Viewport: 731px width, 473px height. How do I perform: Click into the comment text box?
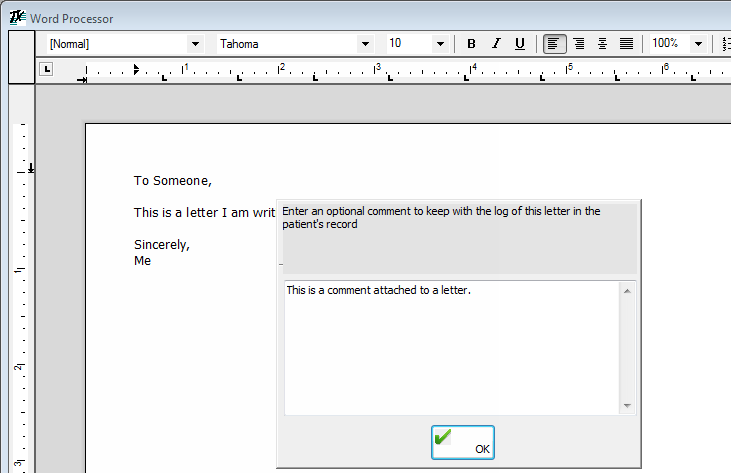[x=452, y=348]
